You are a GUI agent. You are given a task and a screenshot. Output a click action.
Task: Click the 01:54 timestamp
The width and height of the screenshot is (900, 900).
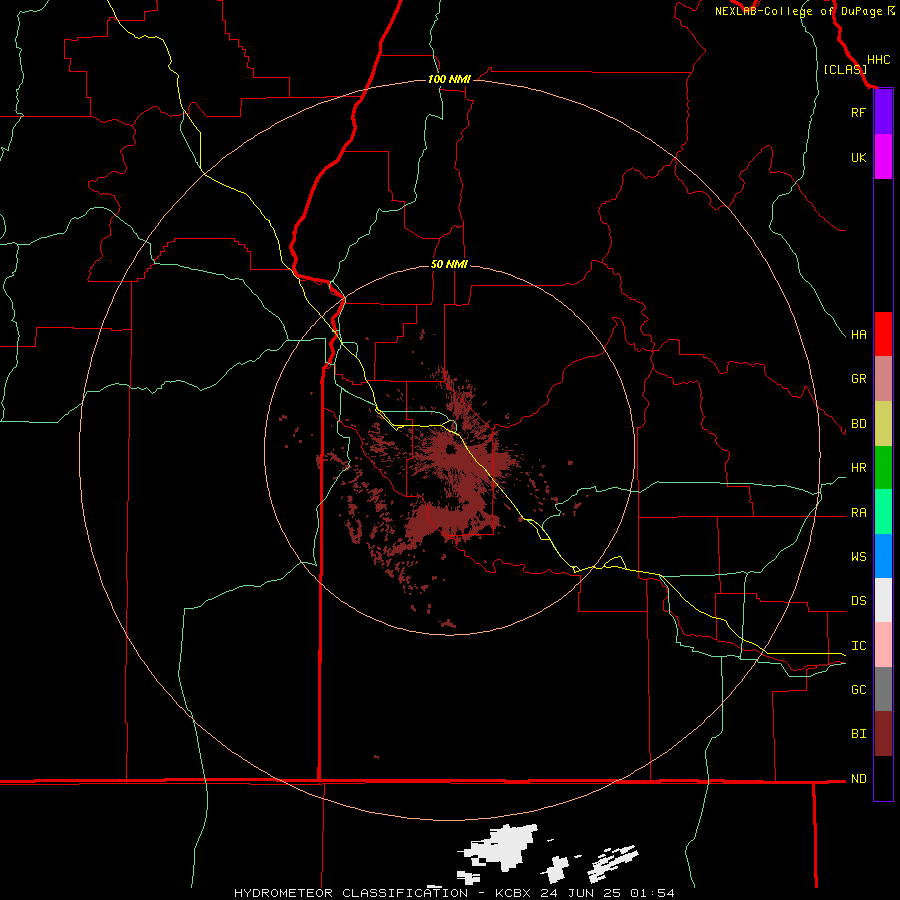[x=652, y=893]
